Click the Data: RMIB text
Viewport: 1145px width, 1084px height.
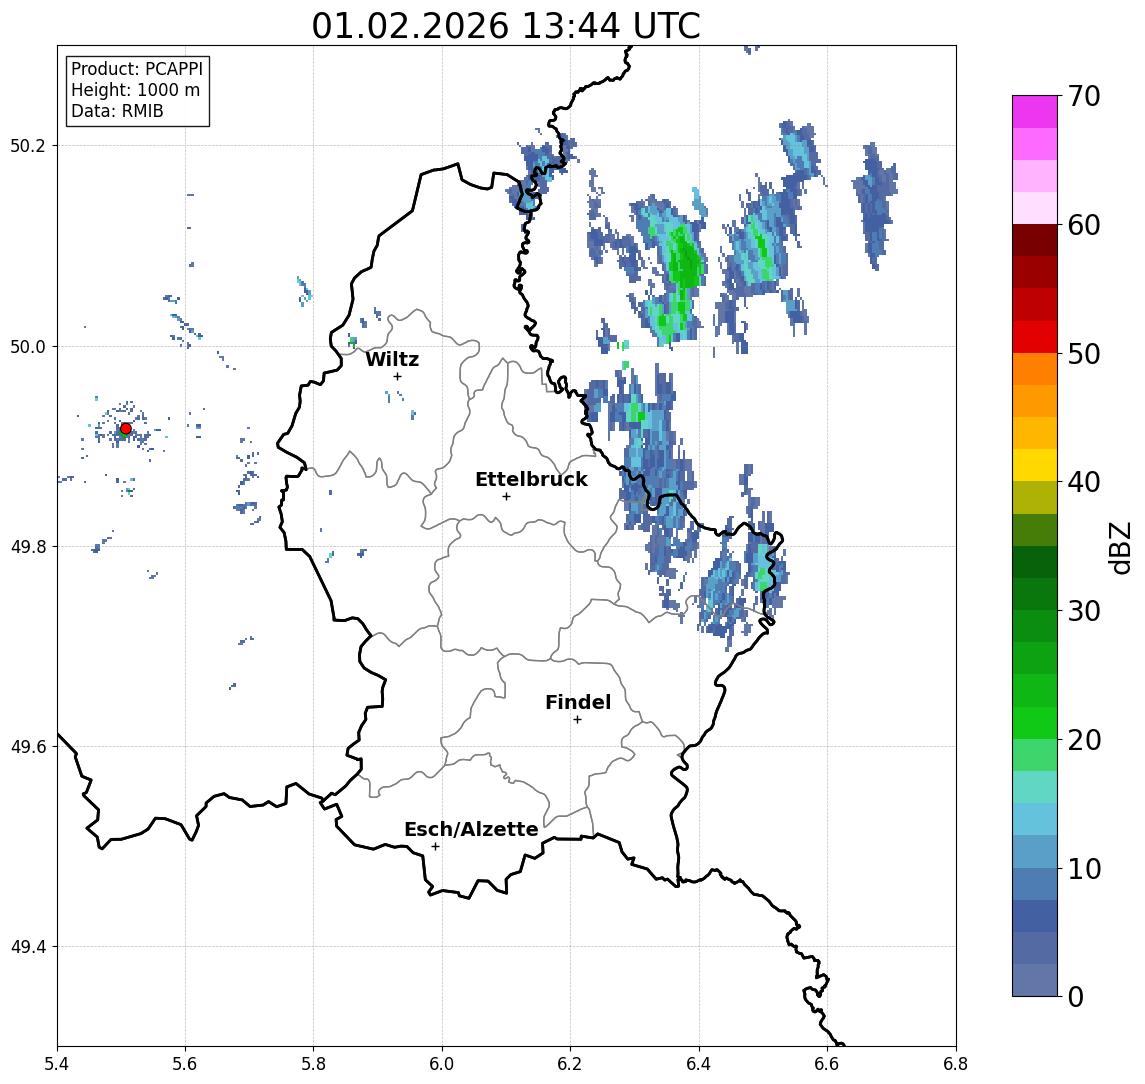[x=117, y=111]
